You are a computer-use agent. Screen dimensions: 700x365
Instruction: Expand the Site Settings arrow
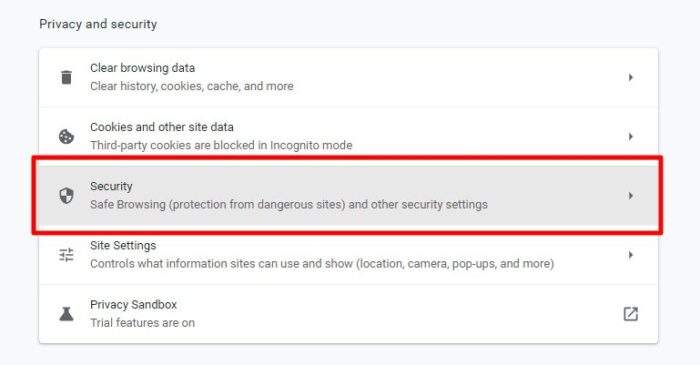(630, 255)
